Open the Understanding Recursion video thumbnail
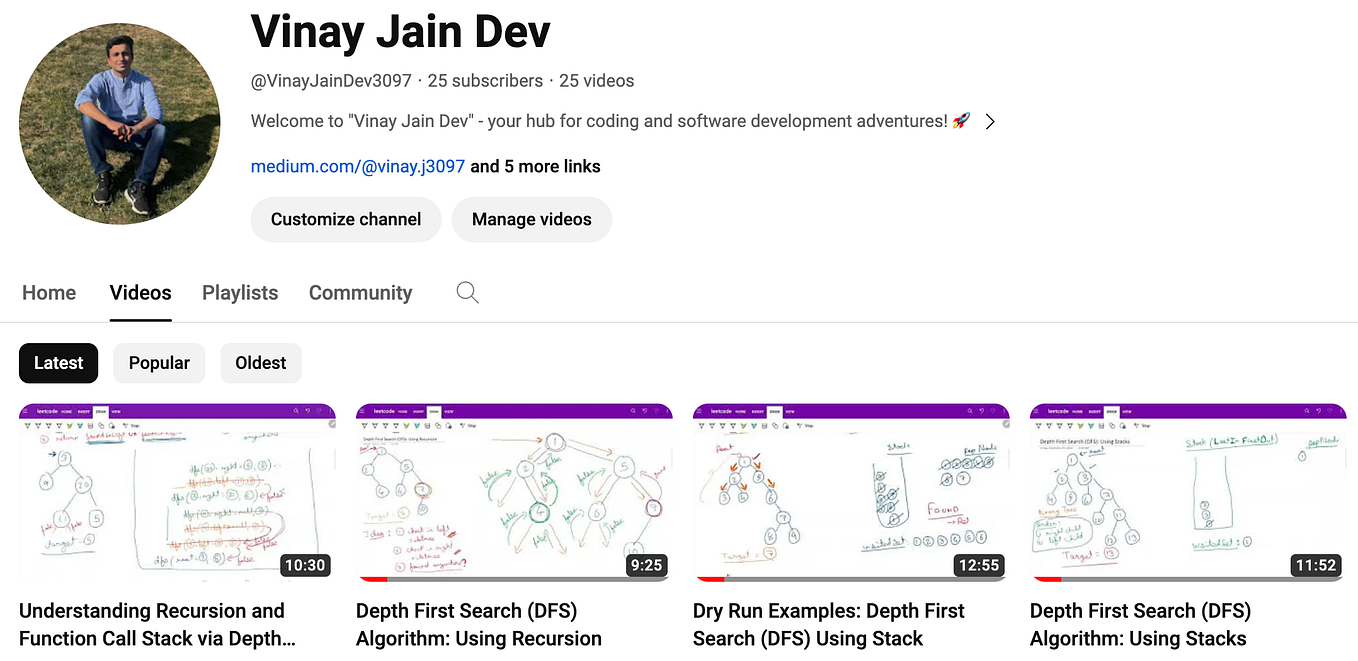The image size is (1358, 661). click(177, 492)
